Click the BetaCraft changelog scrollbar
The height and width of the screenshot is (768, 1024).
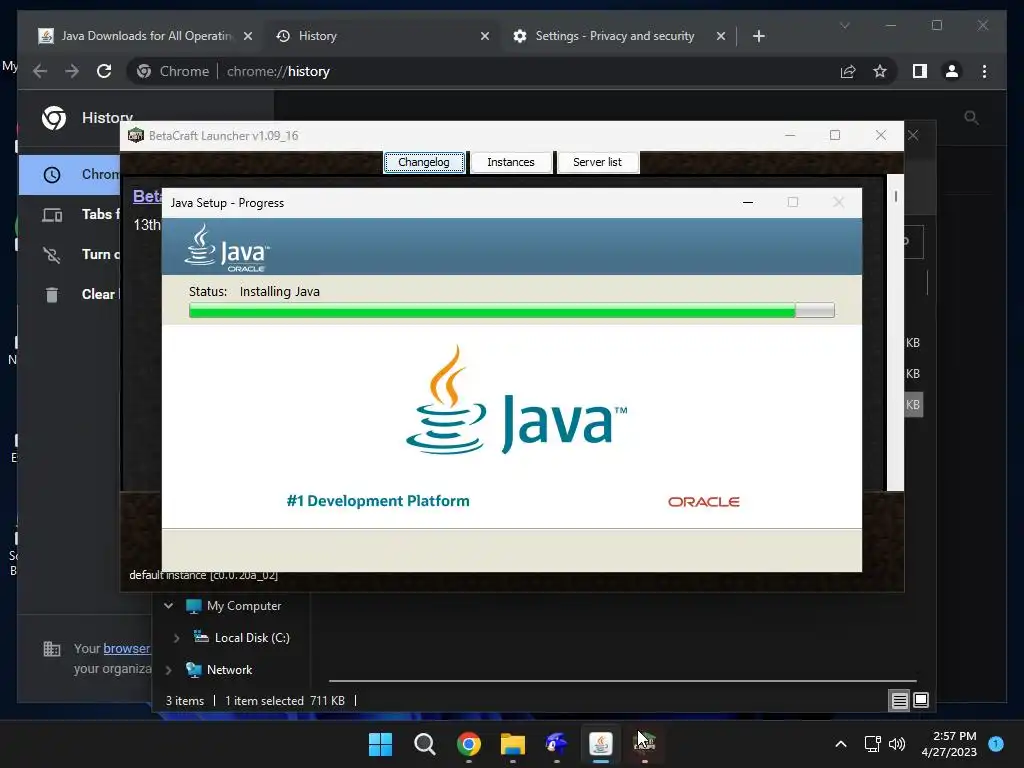pos(895,332)
